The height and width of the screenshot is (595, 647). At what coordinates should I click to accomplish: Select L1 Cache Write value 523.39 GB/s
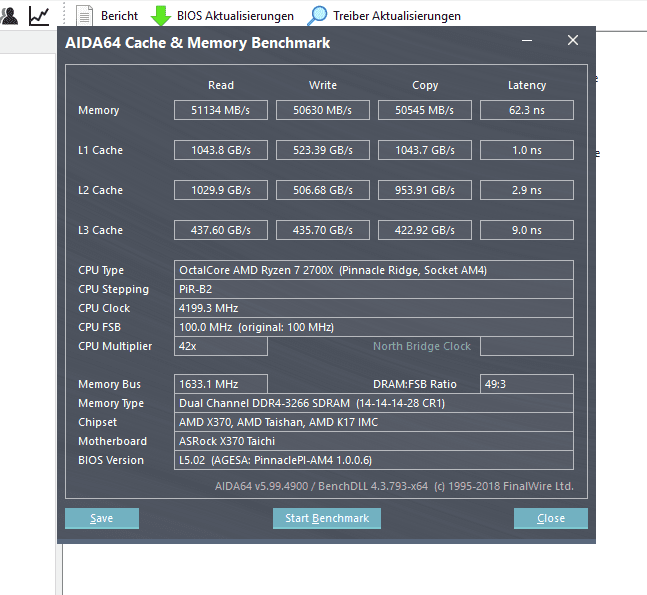[323, 150]
